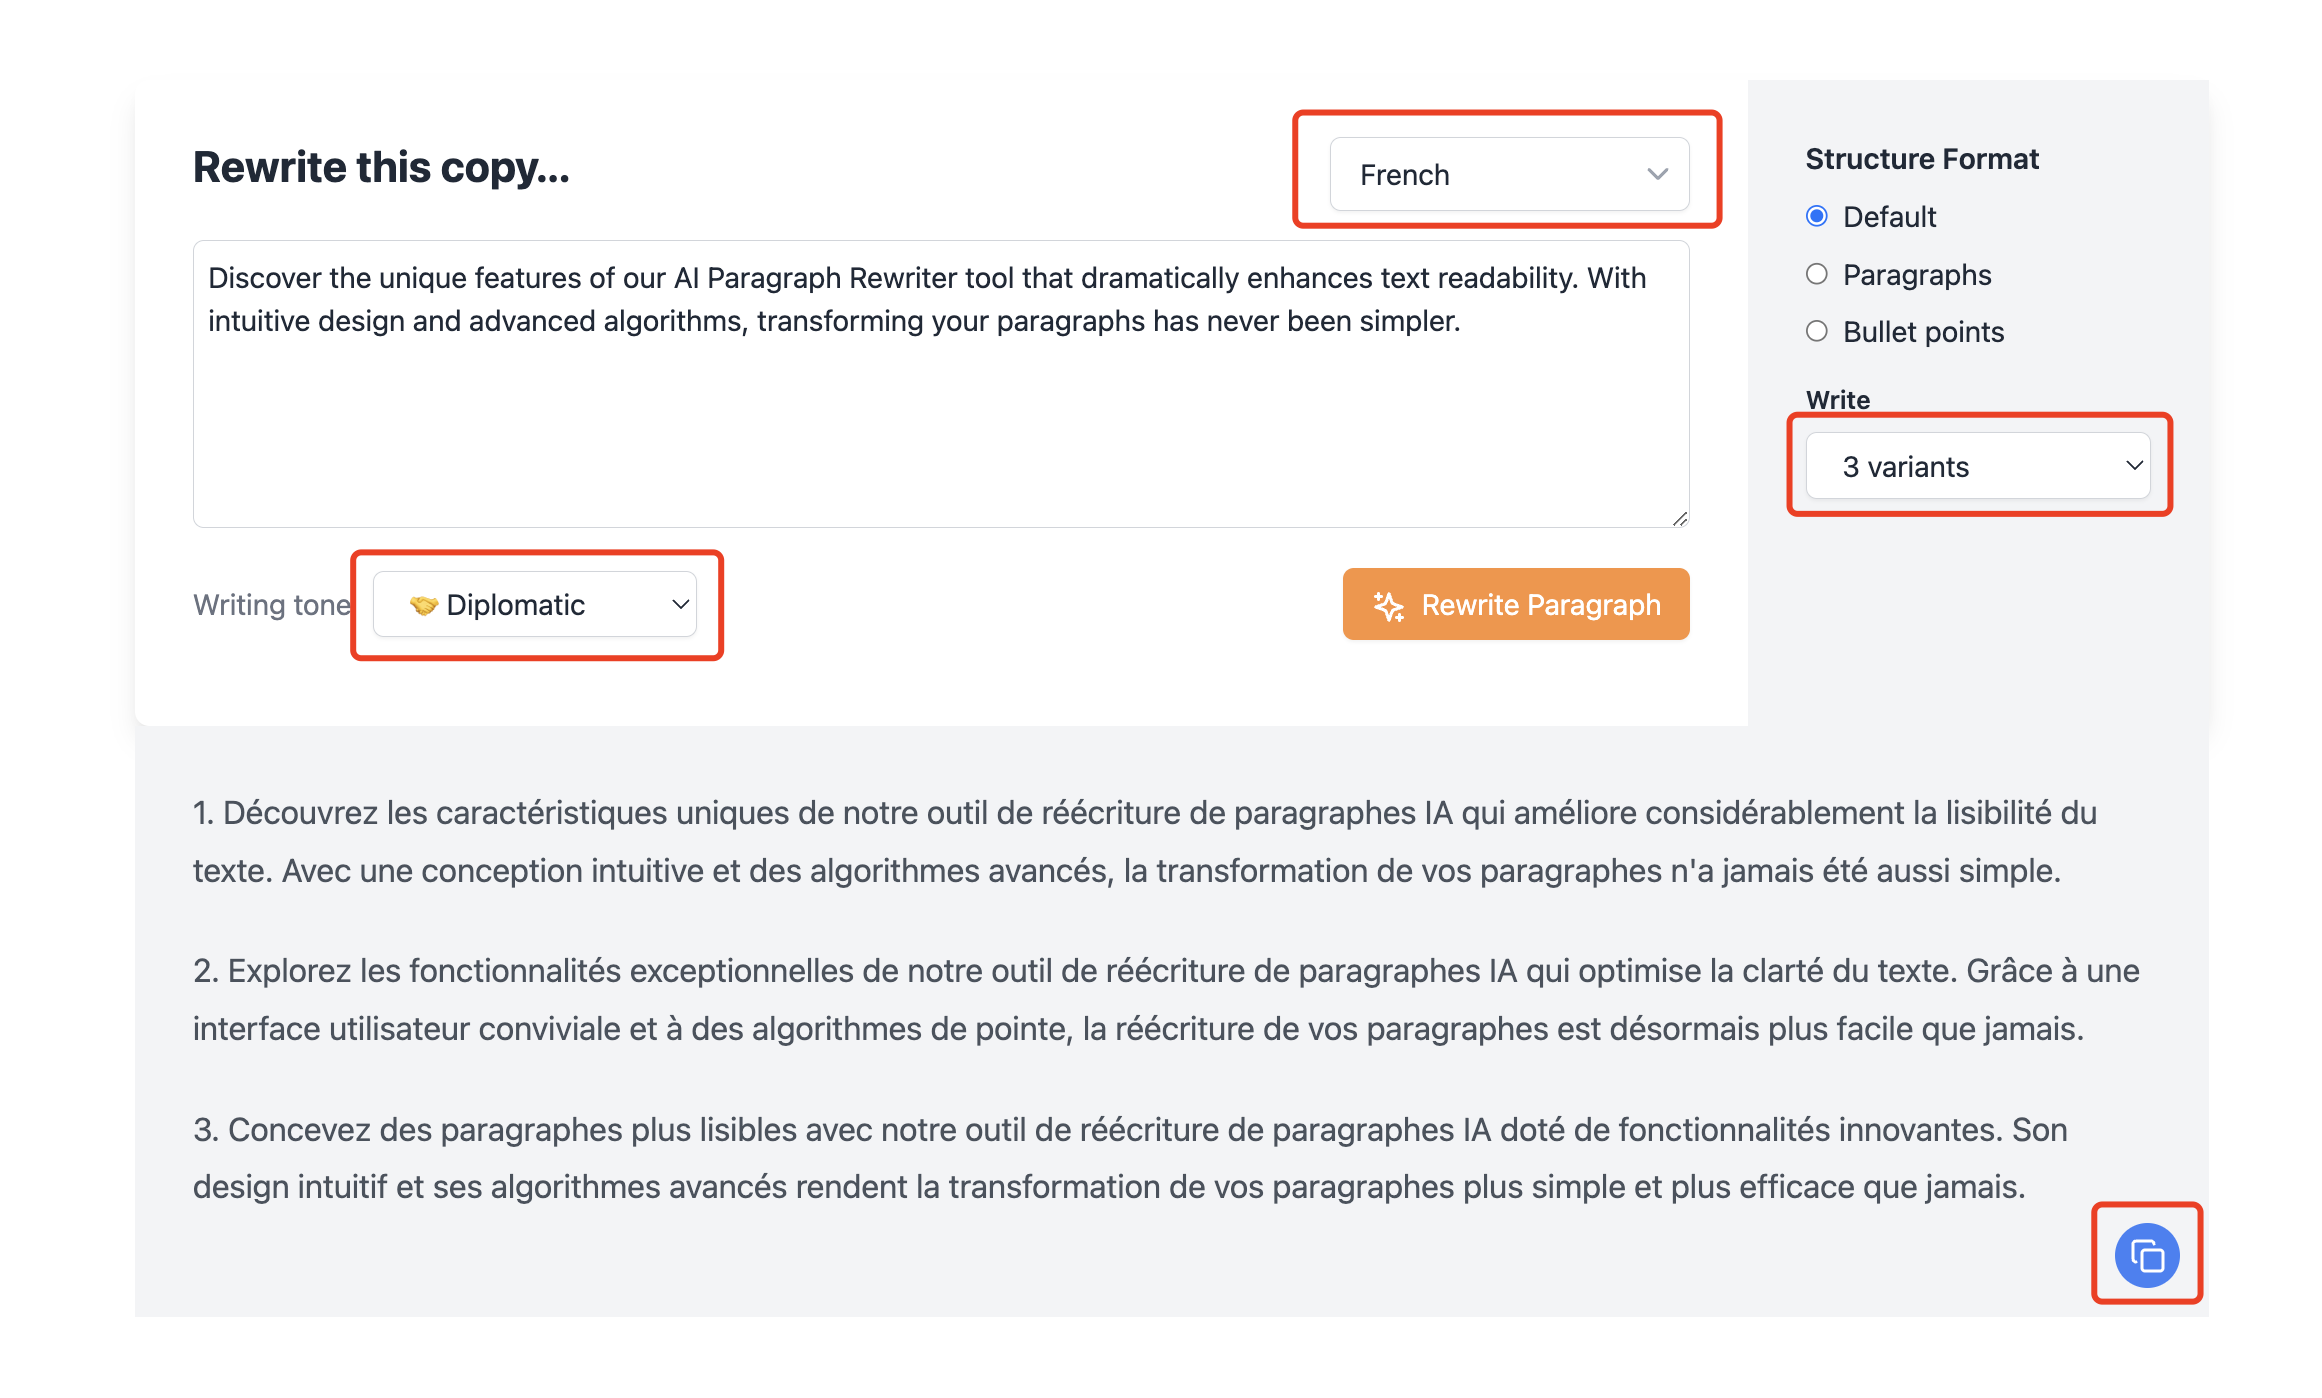The image size is (2322, 1398).
Task: Click the handshake emoji in tone selector
Action: click(424, 604)
